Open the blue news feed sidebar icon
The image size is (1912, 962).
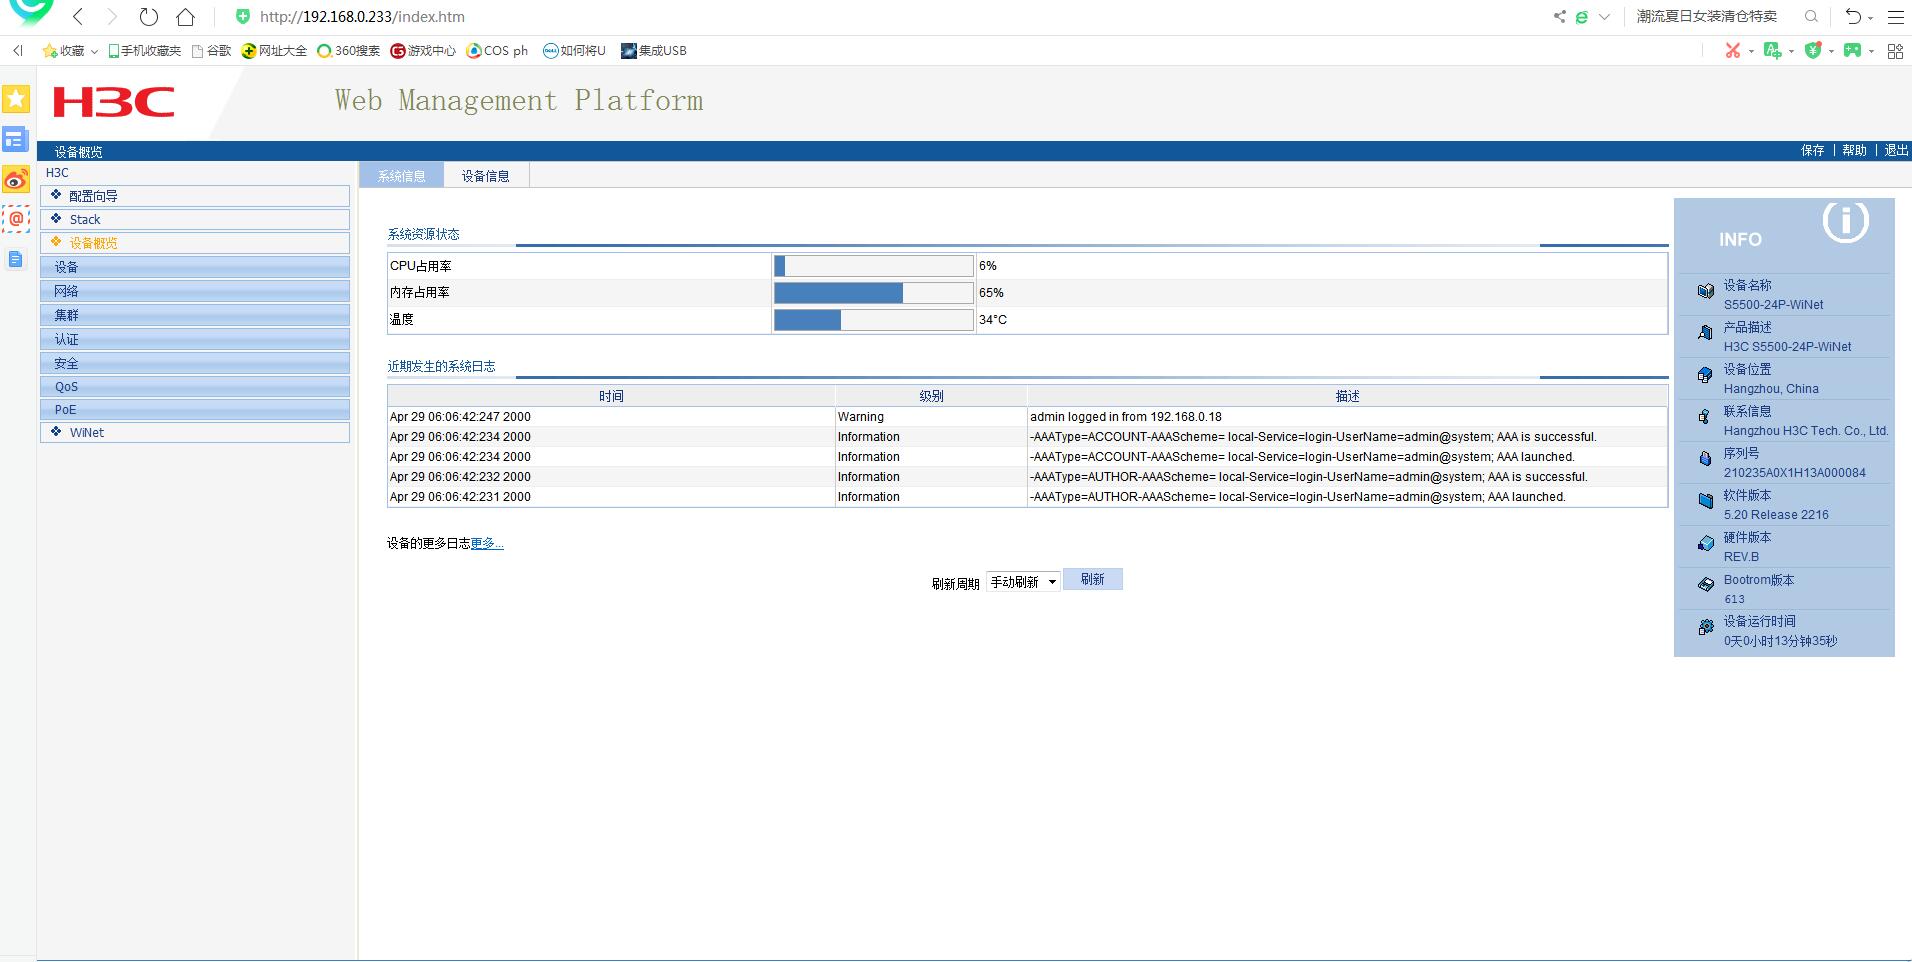tap(15, 139)
